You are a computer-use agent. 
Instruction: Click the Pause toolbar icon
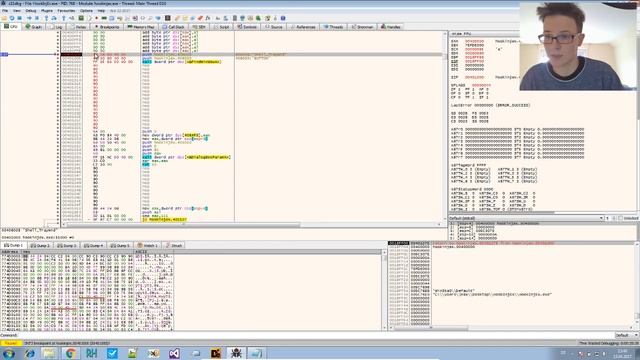pyautogui.click(x=37, y=18)
